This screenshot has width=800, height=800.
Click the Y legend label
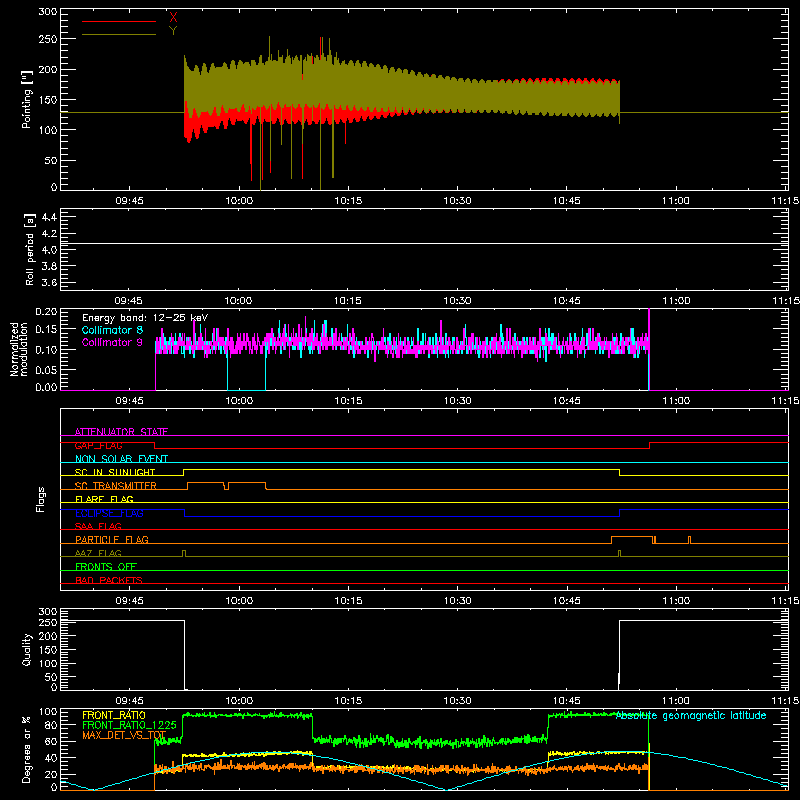tap(173, 31)
